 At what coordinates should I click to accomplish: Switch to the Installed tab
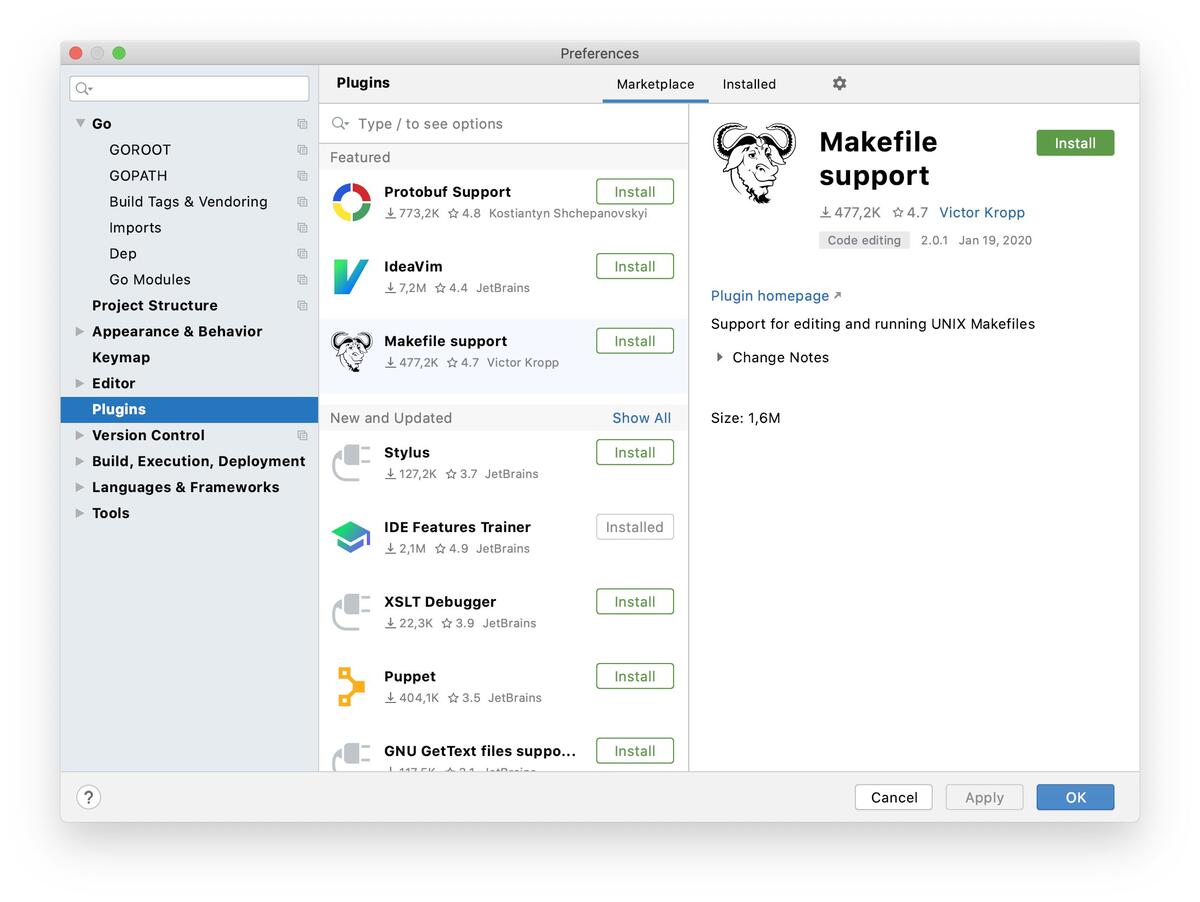[749, 85]
